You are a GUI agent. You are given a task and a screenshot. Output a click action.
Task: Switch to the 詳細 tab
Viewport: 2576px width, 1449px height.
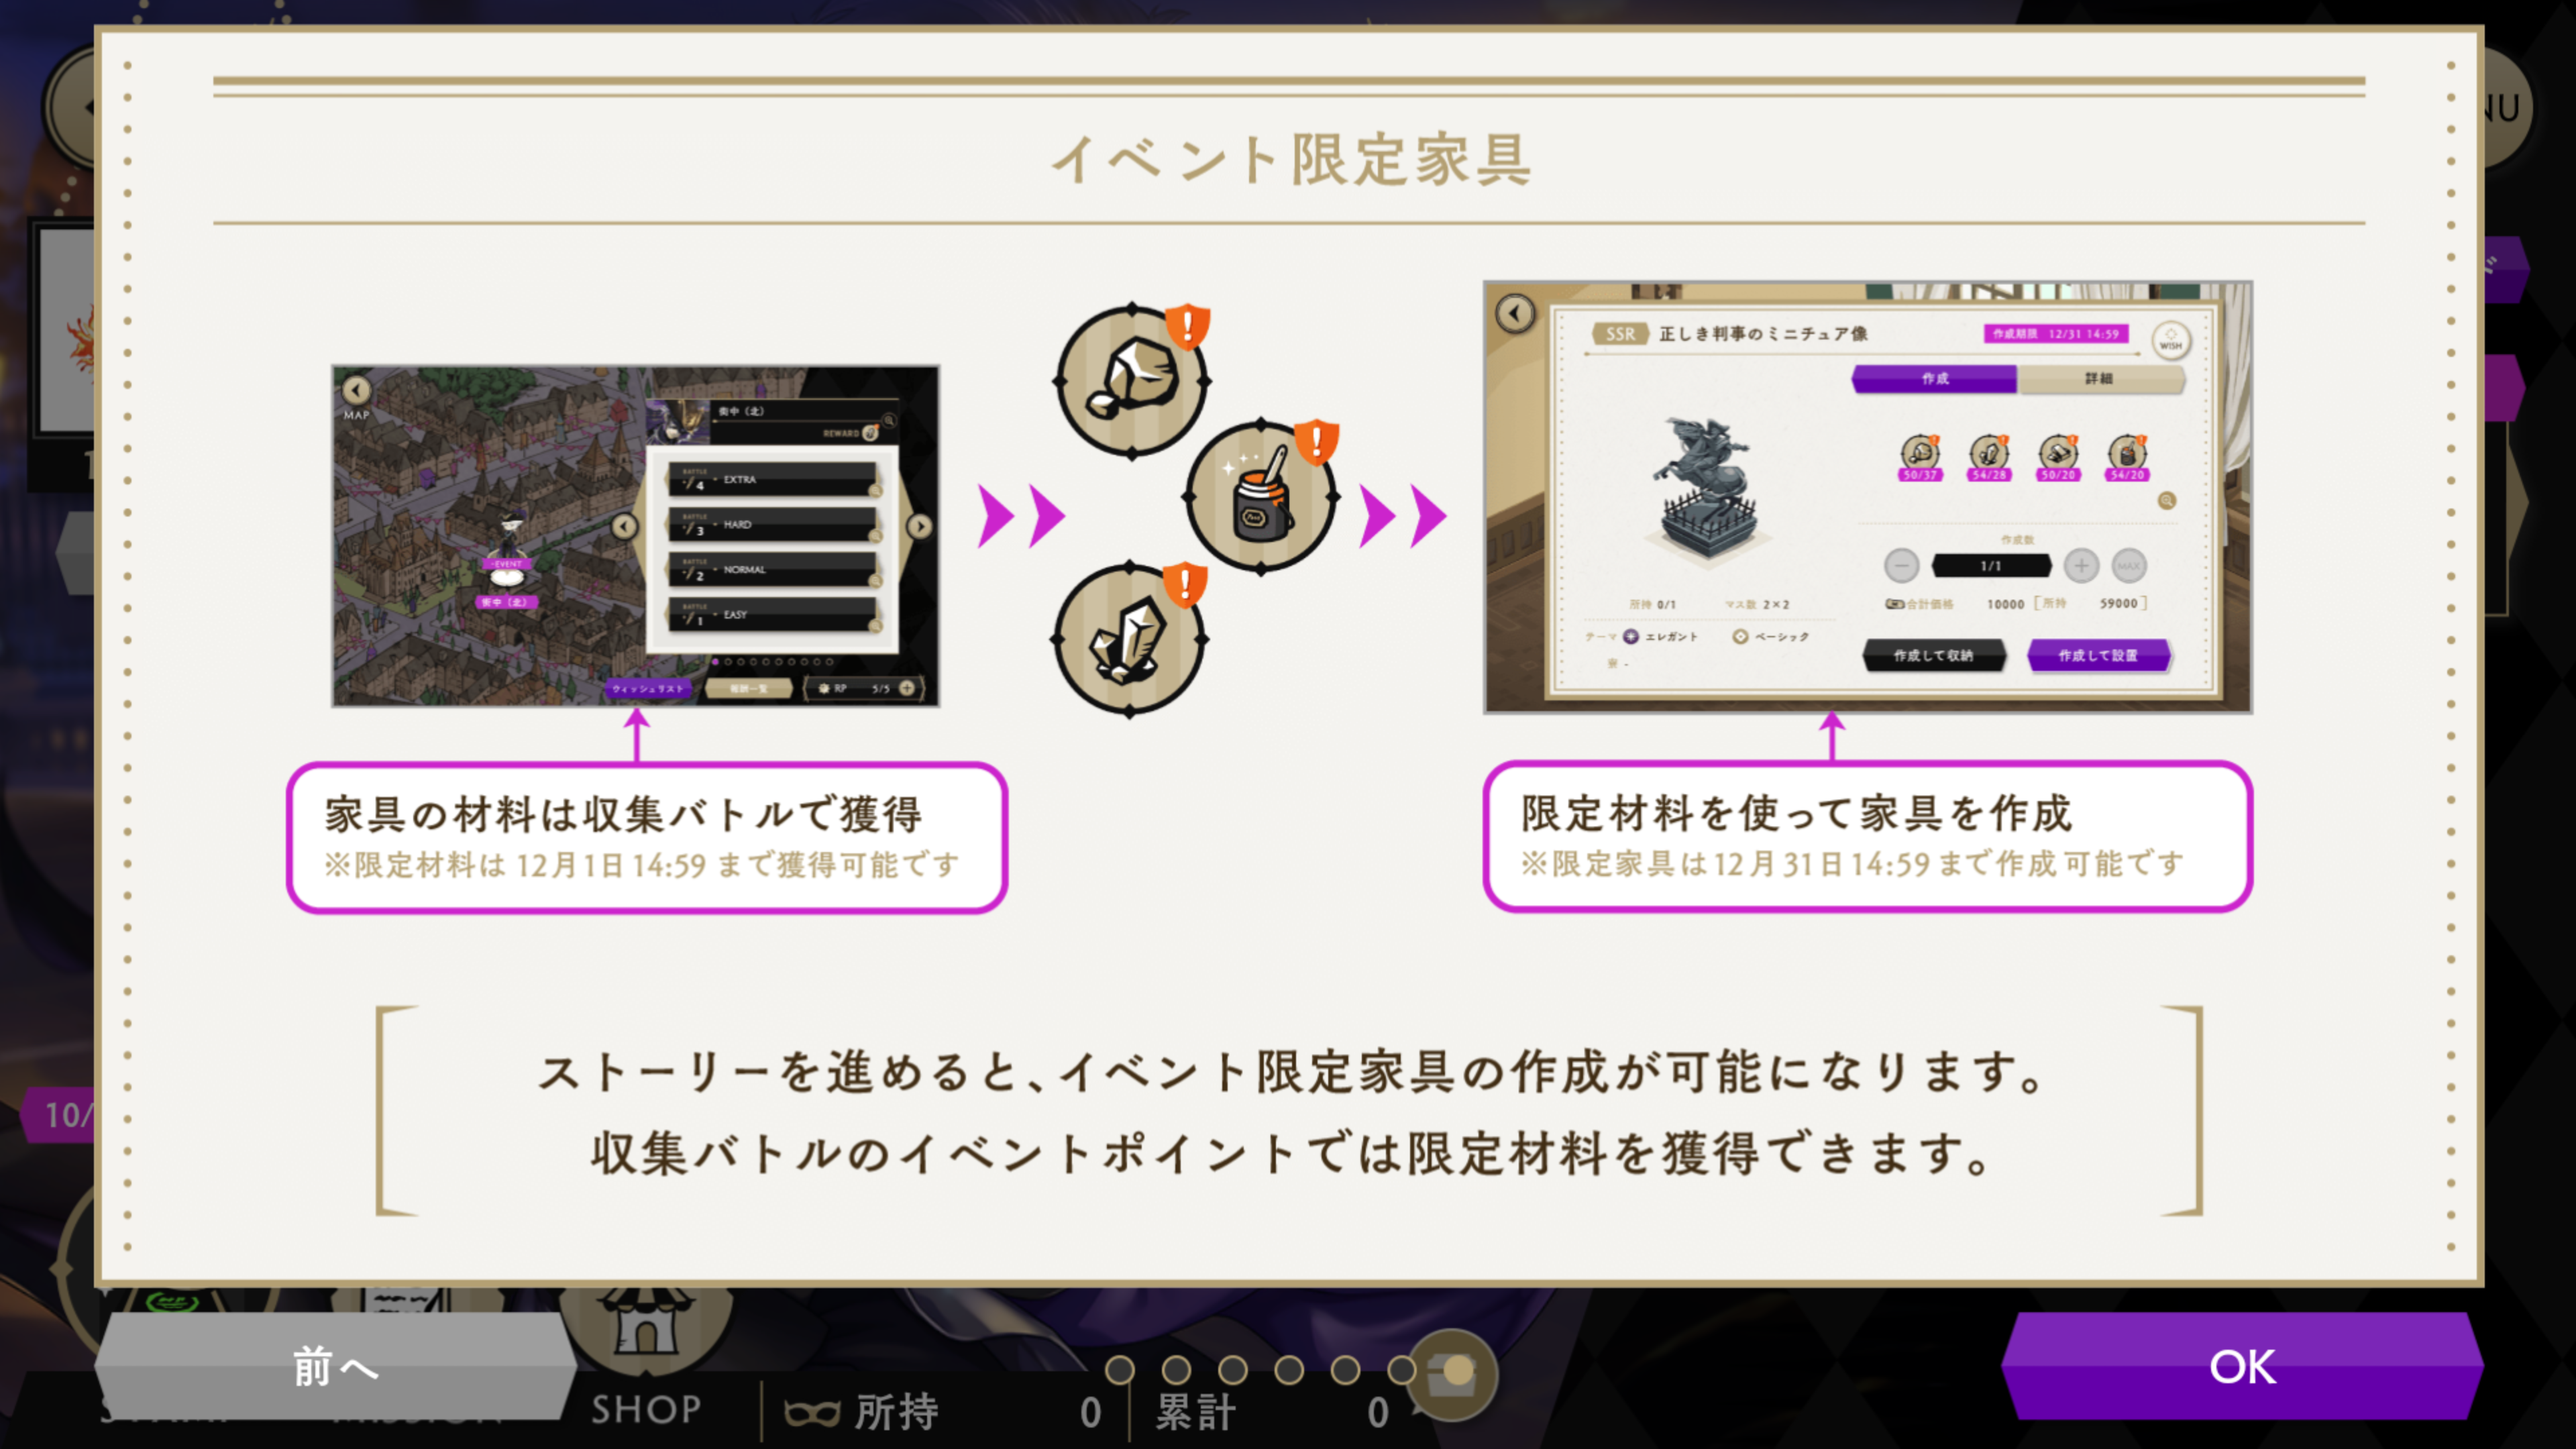(2100, 378)
